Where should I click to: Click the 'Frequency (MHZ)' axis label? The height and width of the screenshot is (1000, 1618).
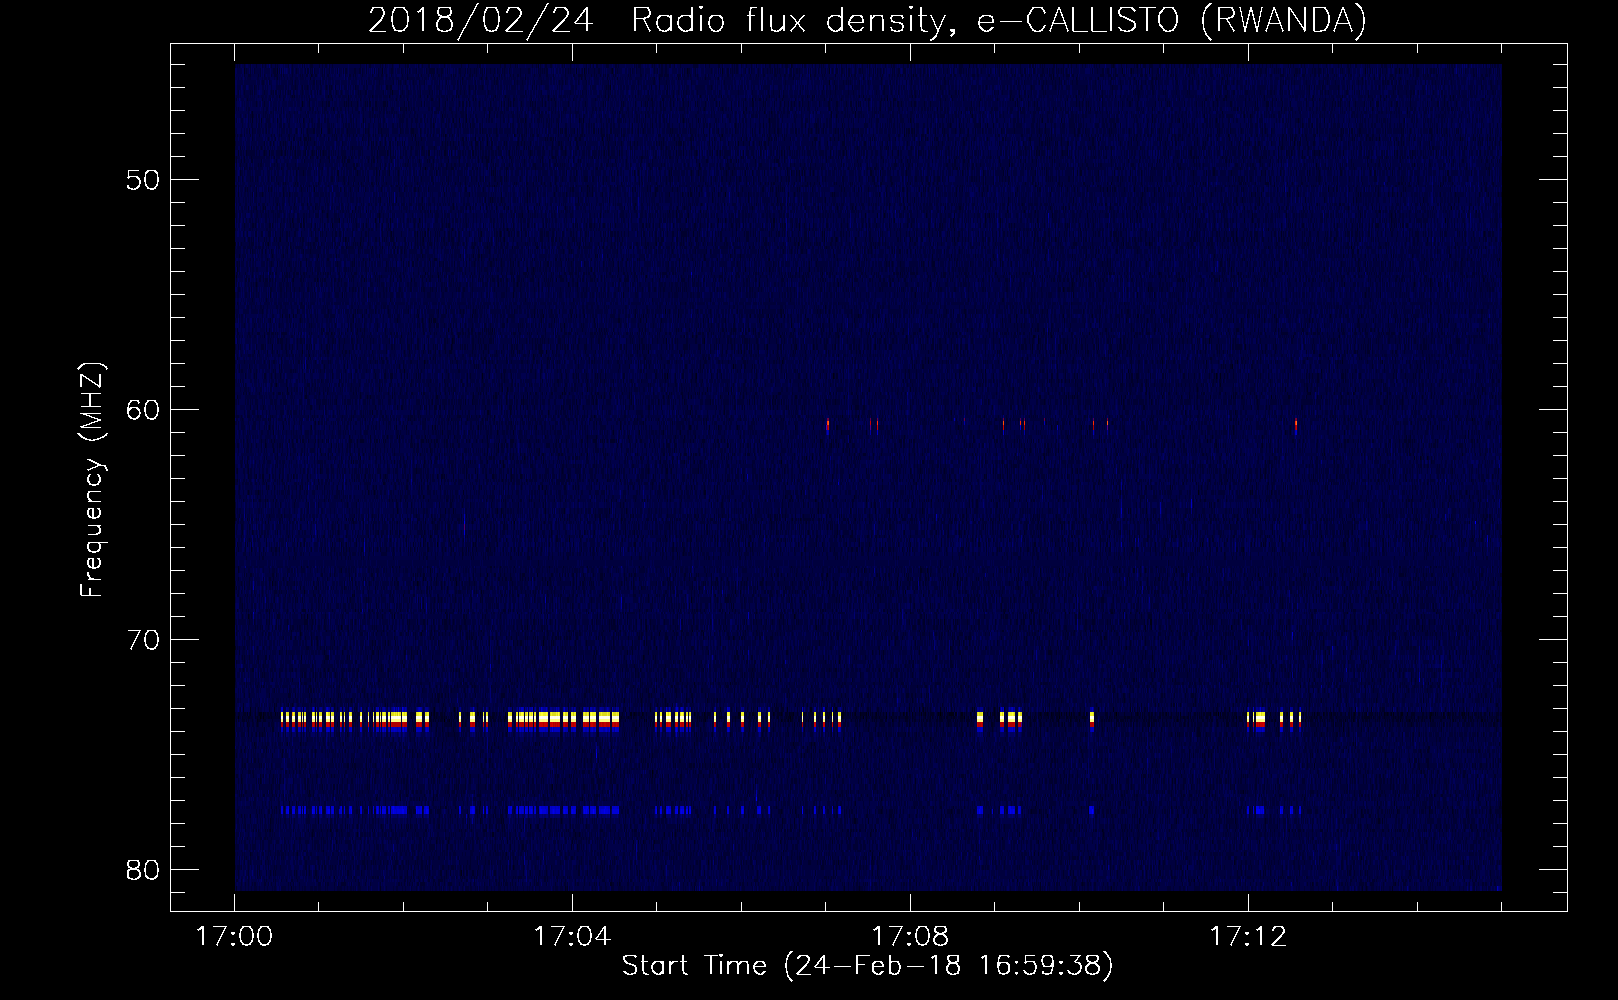point(92,480)
